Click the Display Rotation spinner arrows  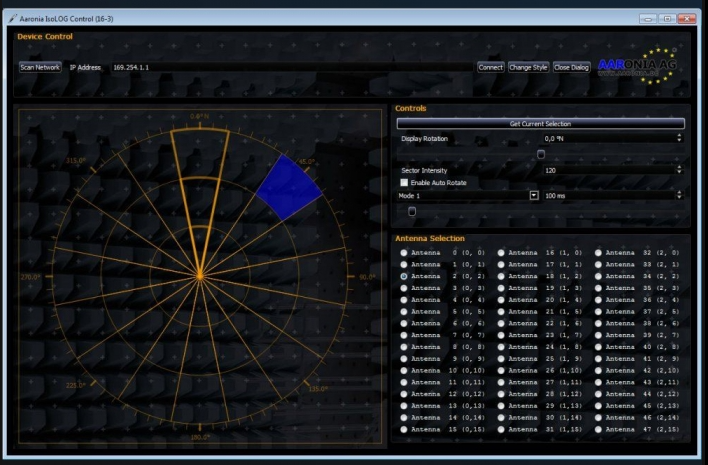679,138
